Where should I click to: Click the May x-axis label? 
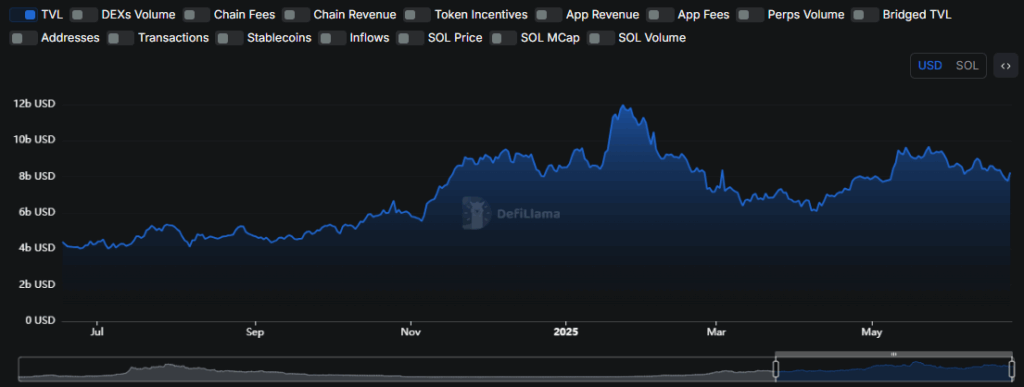[872, 332]
